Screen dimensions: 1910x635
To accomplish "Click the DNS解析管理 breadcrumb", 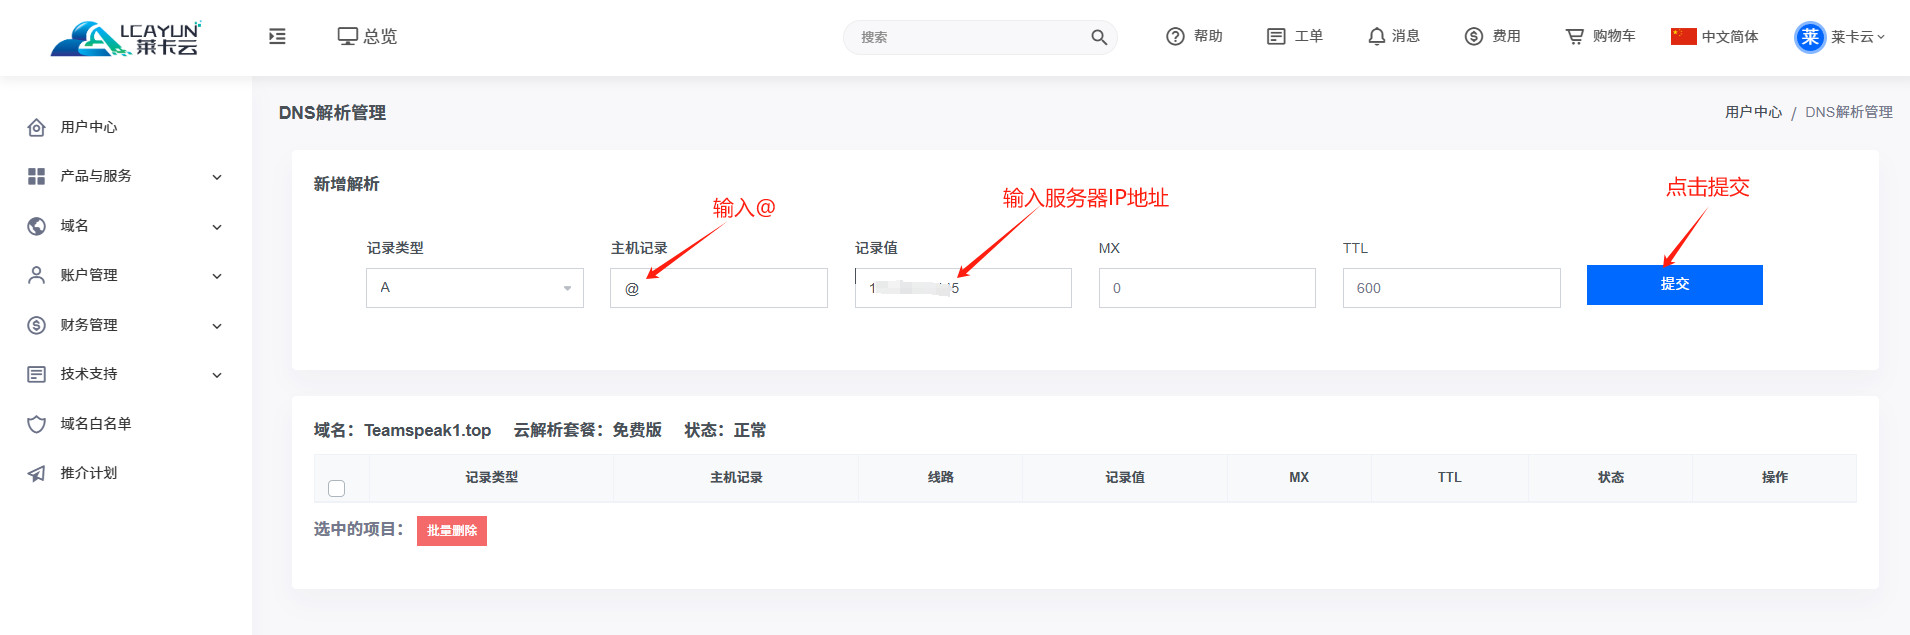I will pos(1848,112).
